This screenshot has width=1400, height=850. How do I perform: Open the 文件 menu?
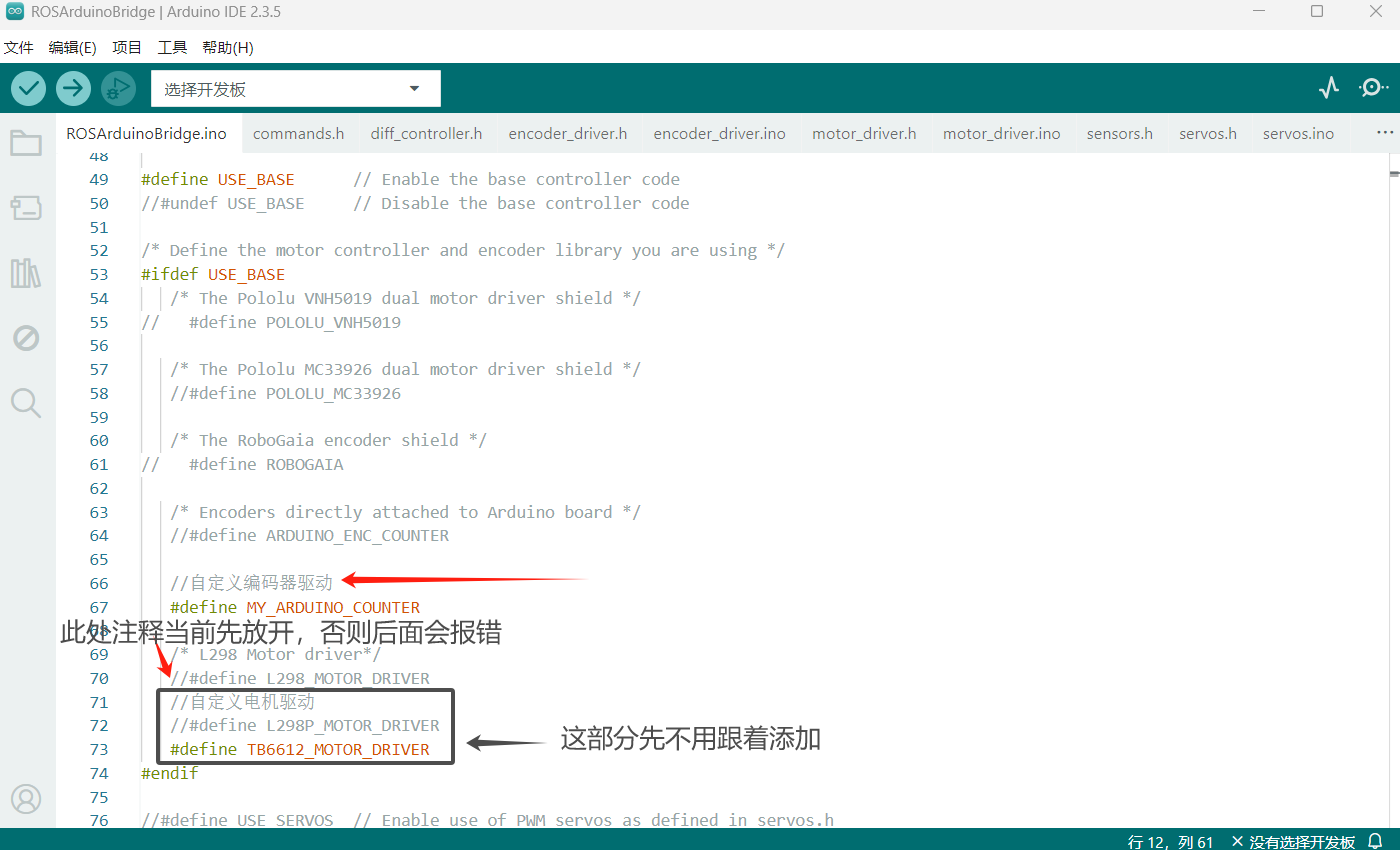pyautogui.click(x=19, y=47)
